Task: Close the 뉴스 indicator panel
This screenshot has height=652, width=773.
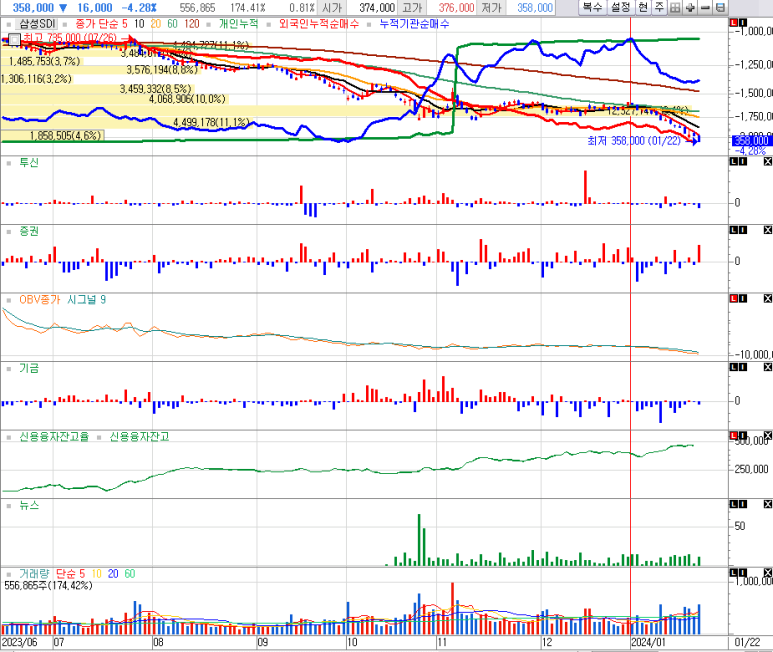Action: (768, 504)
